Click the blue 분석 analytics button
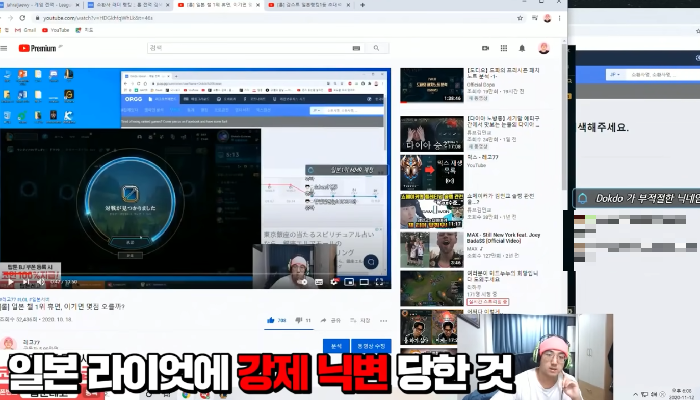This screenshot has width=700, height=400. (x=336, y=346)
